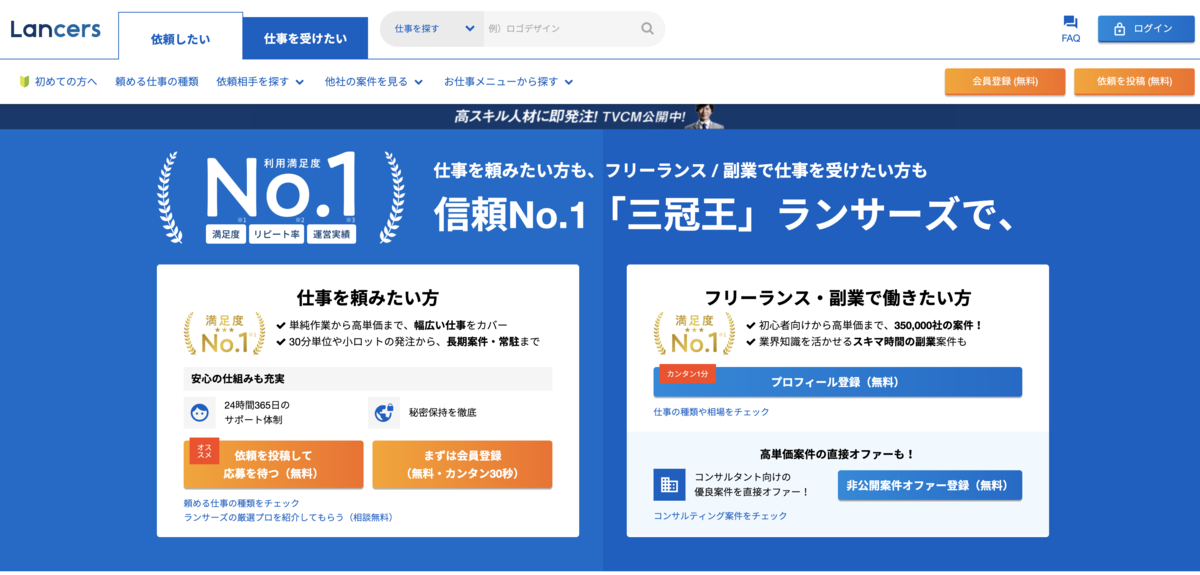
Task: Click the consultant building icon
Action: coord(669,485)
